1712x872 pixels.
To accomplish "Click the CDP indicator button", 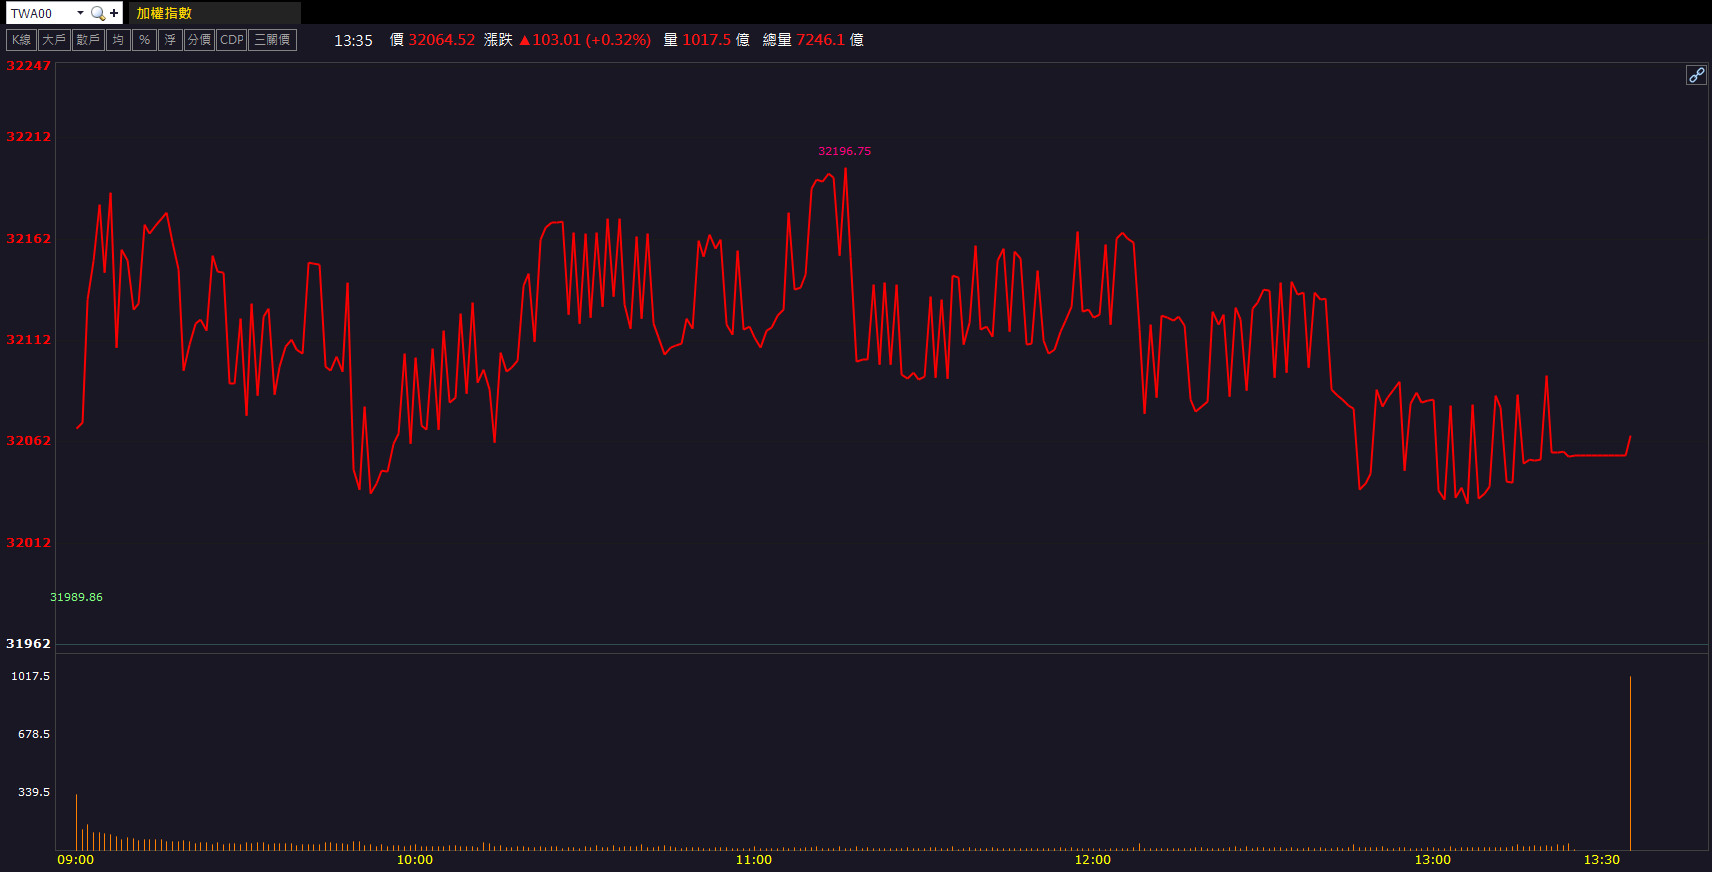I will pos(231,40).
